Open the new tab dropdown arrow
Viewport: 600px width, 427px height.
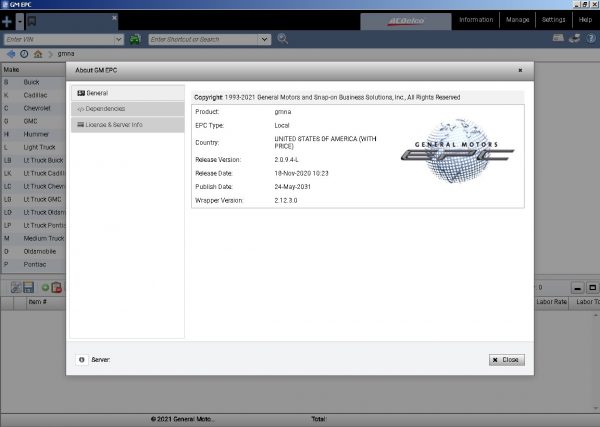coord(20,21)
